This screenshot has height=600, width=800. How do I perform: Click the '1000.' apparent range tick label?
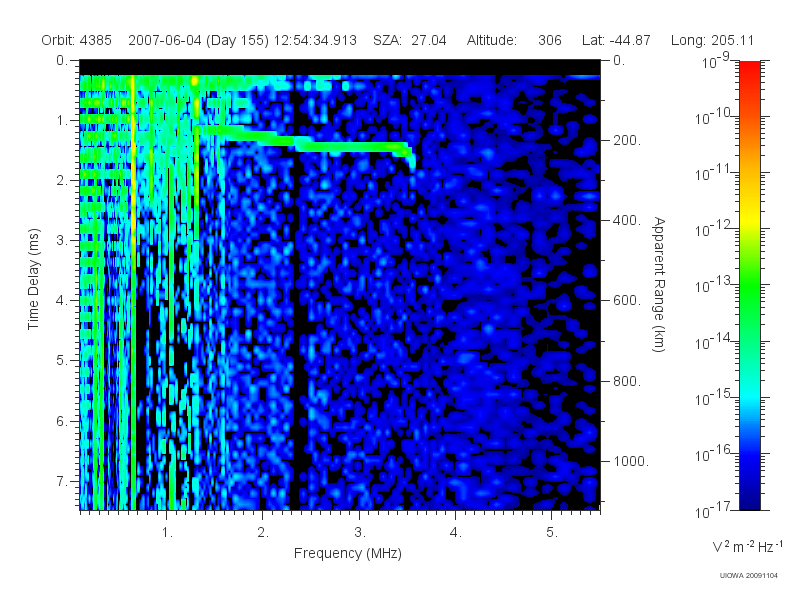pos(631,461)
